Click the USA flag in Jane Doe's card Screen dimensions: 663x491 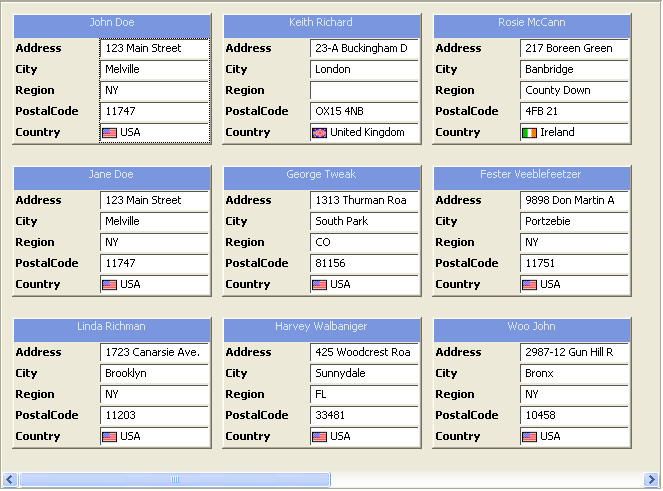(x=110, y=285)
